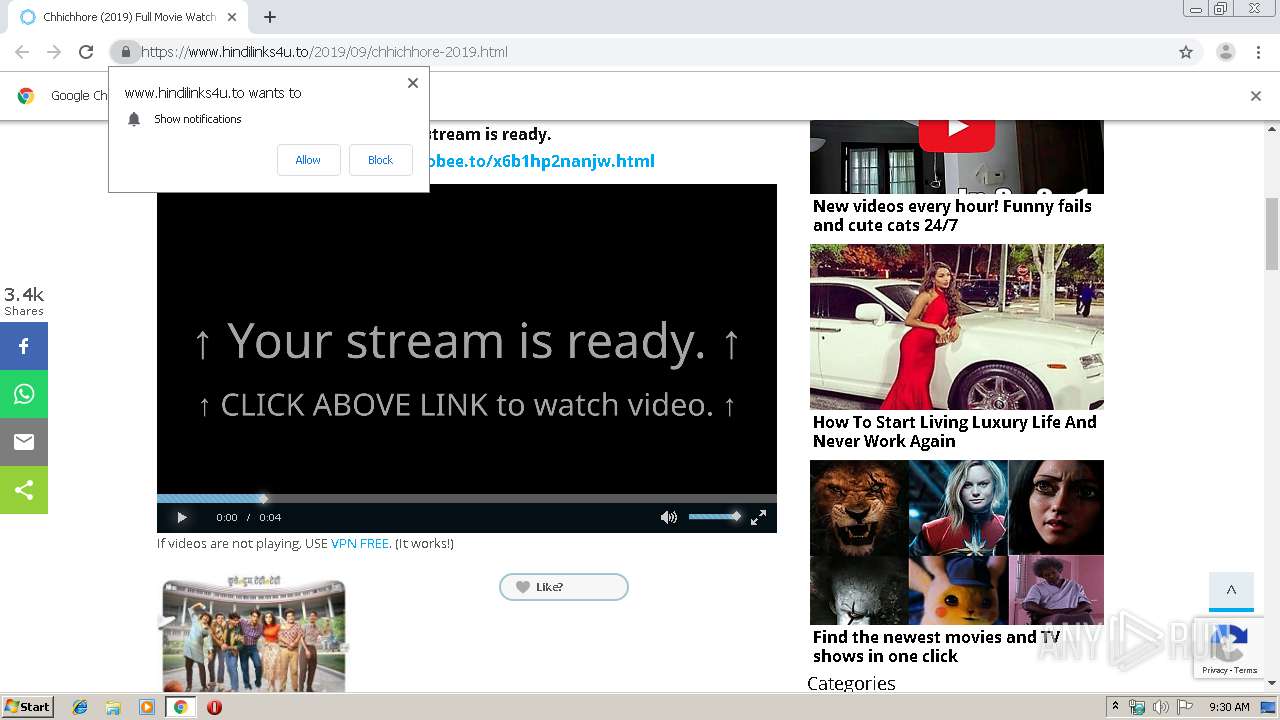Share via WhatsApp
Image resolution: width=1280 pixels, height=720 pixels.
tap(24, 394)
